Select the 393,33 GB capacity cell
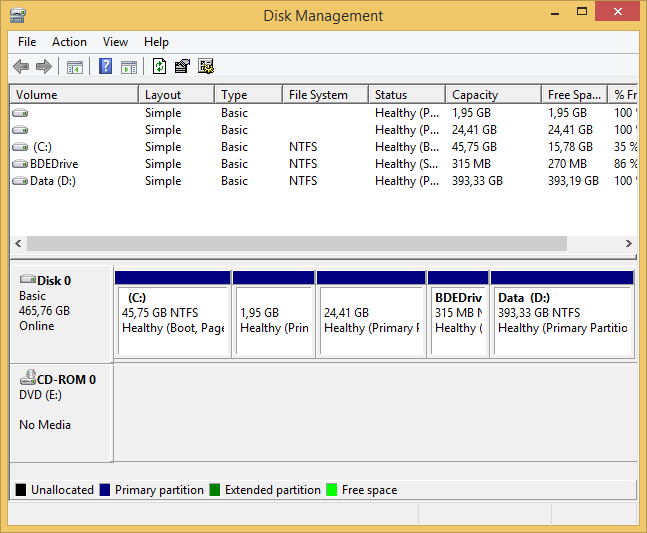The image size is (647, 533). point(477,181)
